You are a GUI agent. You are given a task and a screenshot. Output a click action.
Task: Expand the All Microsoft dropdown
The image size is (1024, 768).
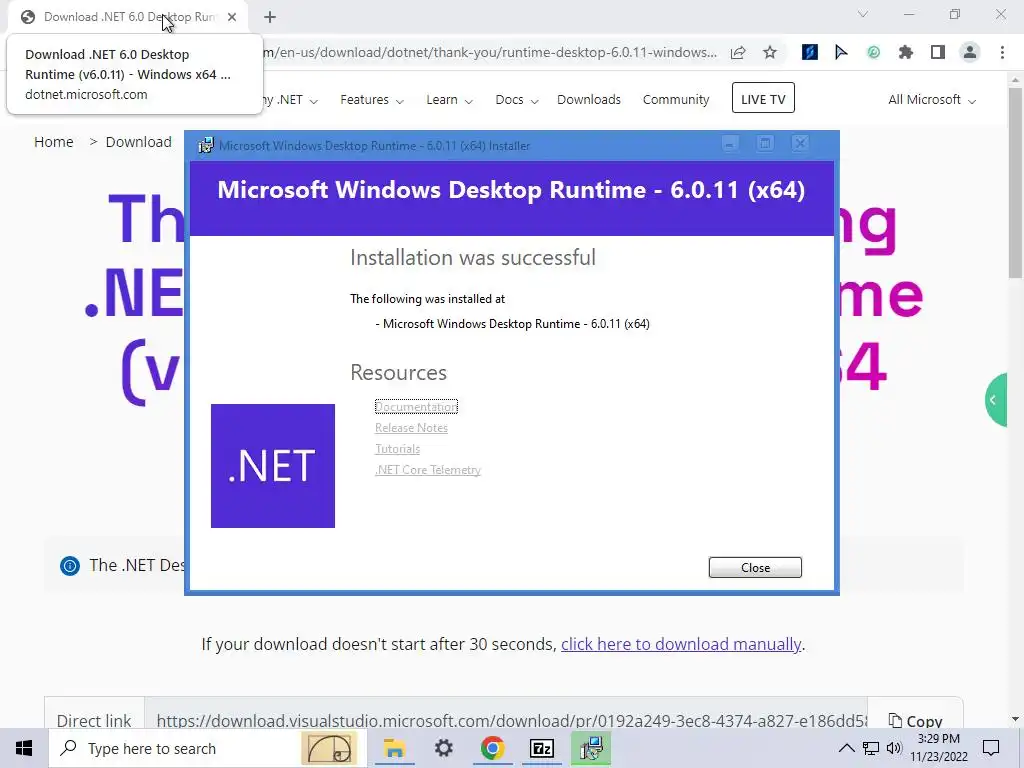[931, 99]
